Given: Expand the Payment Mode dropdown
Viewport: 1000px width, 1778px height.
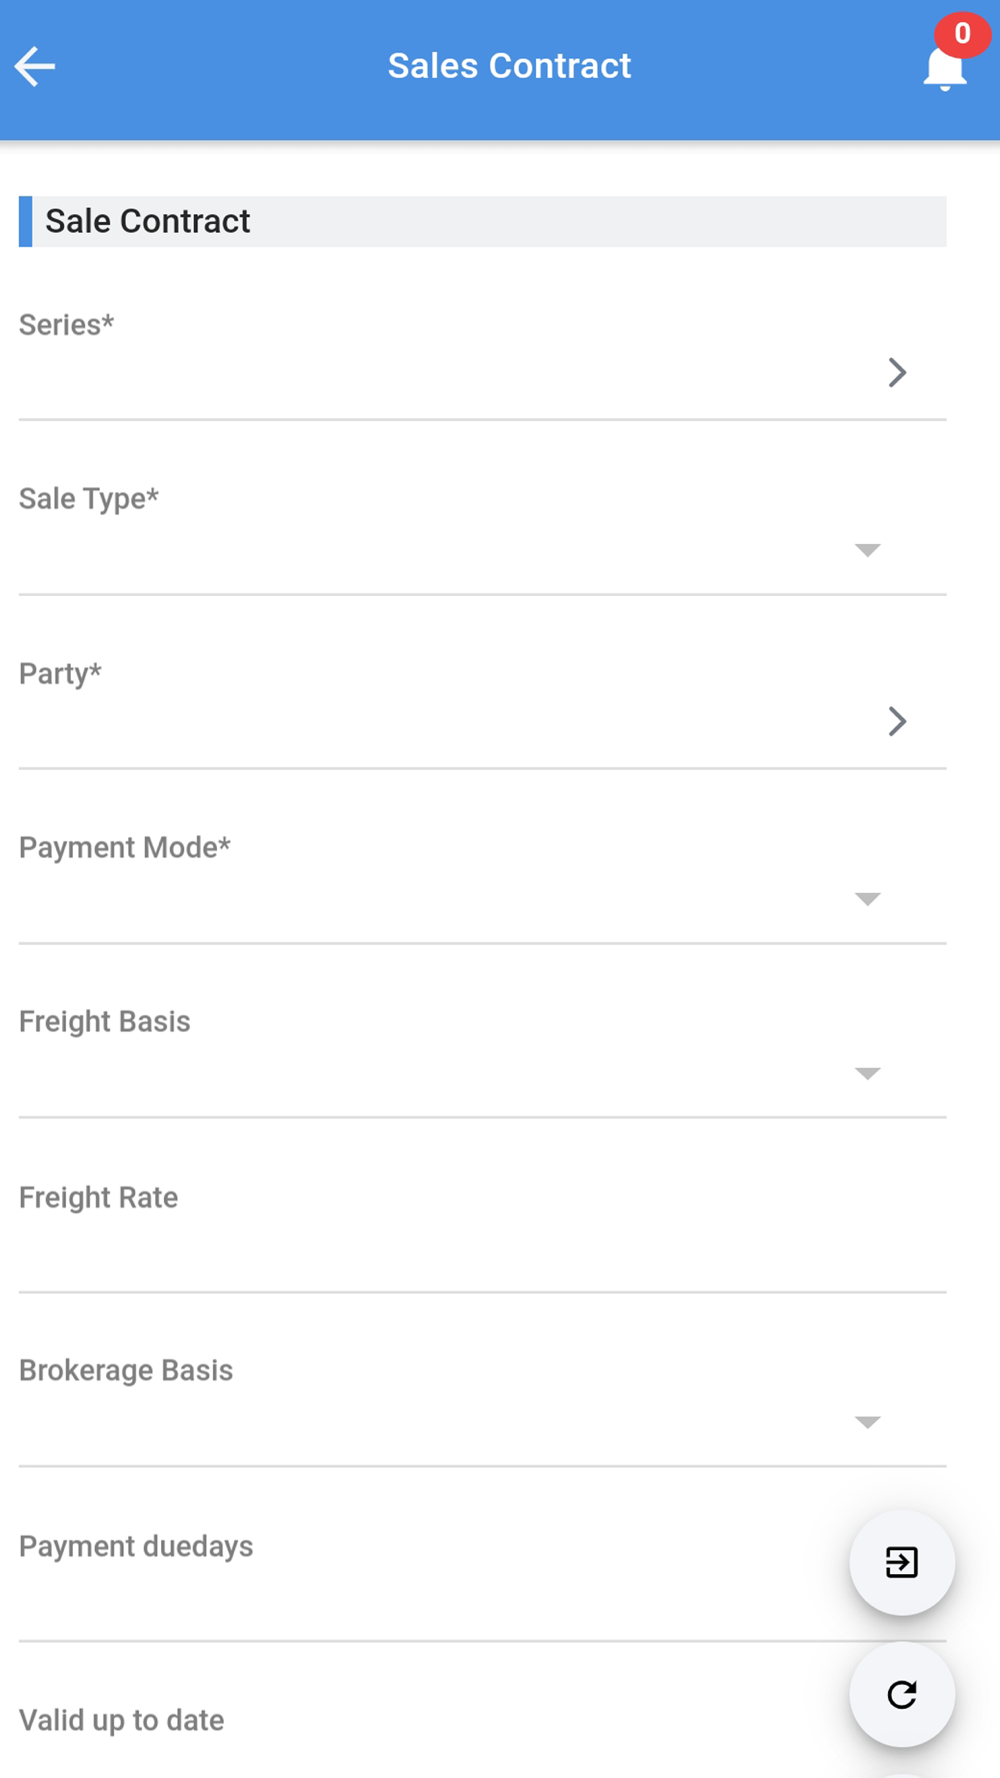Looking at the screenshot, I should coord(867,899).
